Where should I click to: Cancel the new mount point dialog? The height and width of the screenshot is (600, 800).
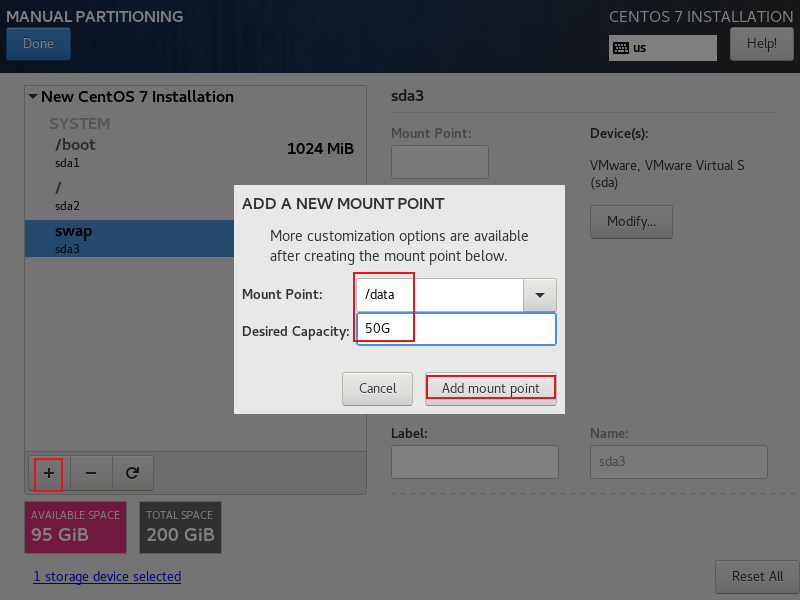(x=377, y=388)
